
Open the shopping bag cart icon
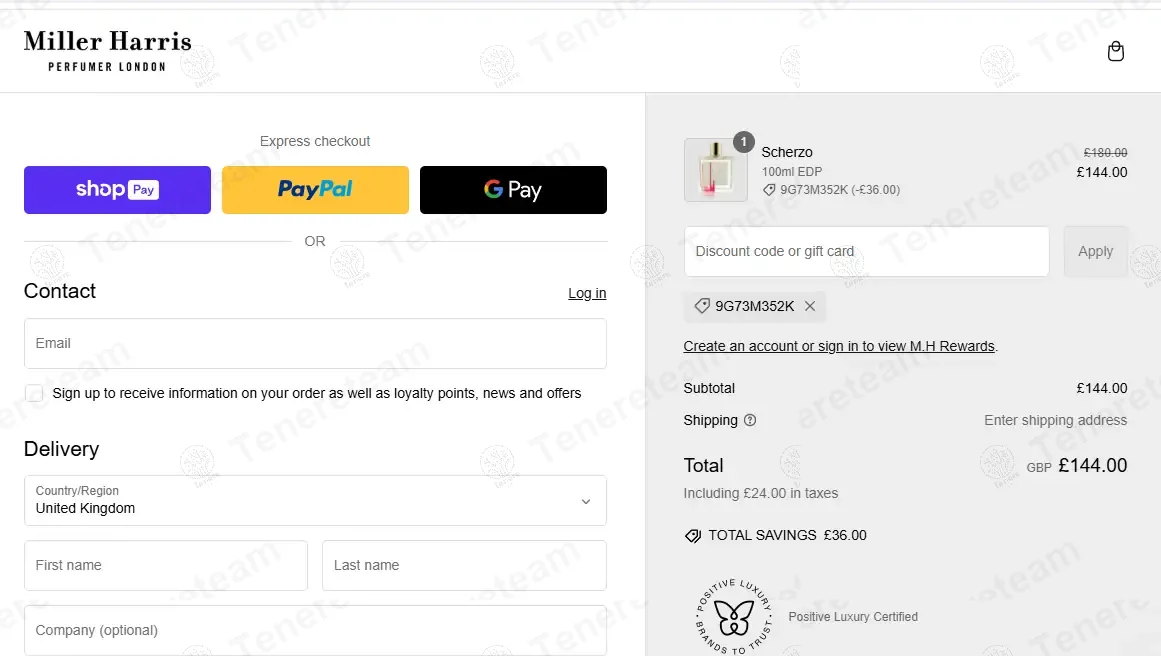click(x=1116, y=52)
